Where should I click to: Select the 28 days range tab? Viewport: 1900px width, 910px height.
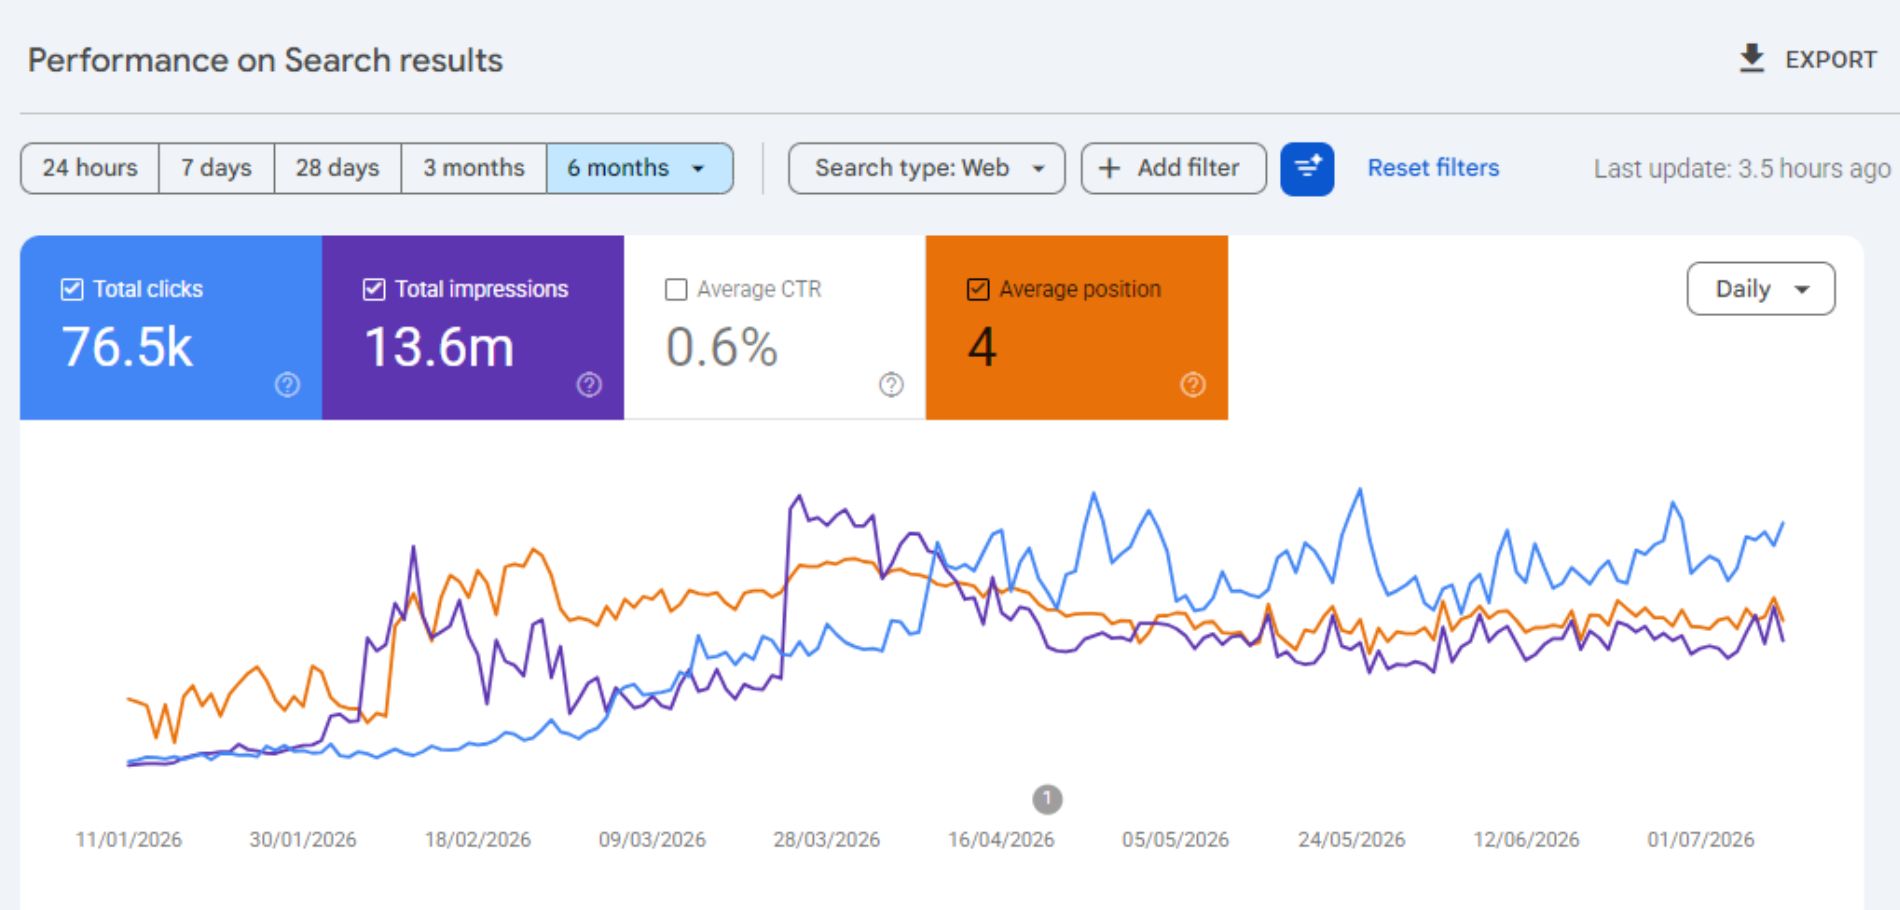pyautogui.click(x=337, y=168)
